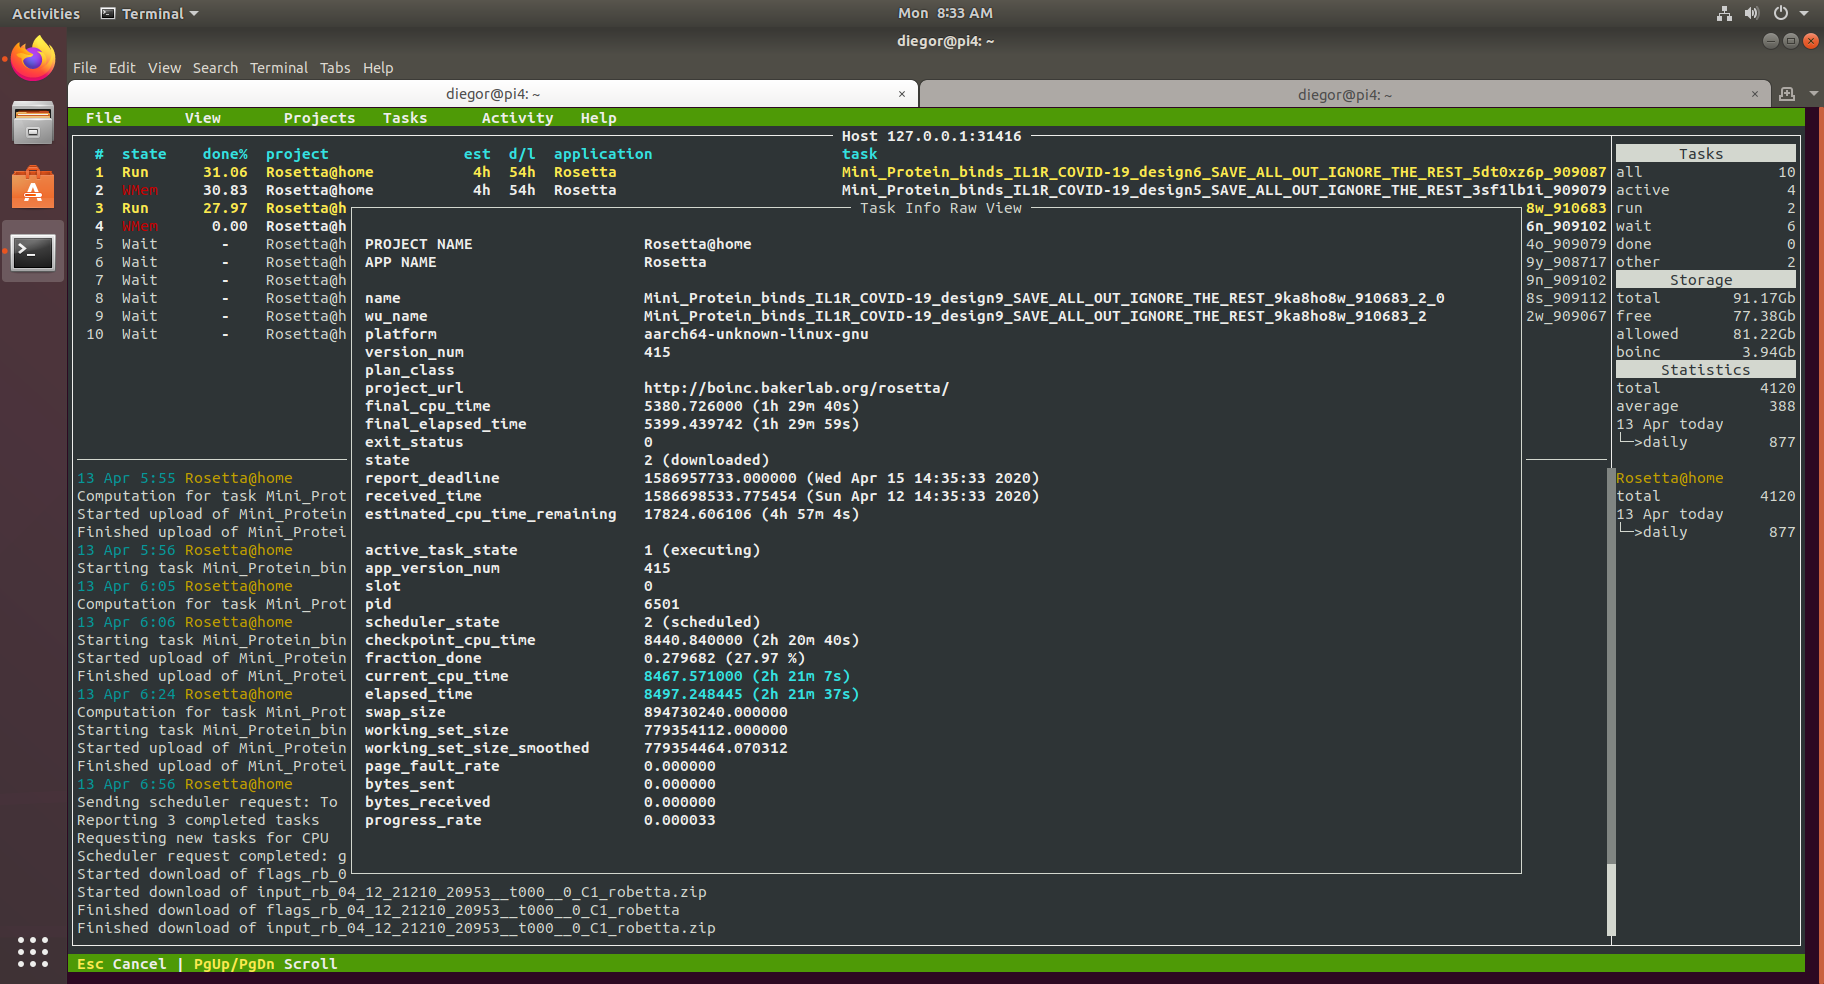The width and height of the screenshot is (1824, 984).
Task: Click the current_cpu_time value
Action: 746,676
